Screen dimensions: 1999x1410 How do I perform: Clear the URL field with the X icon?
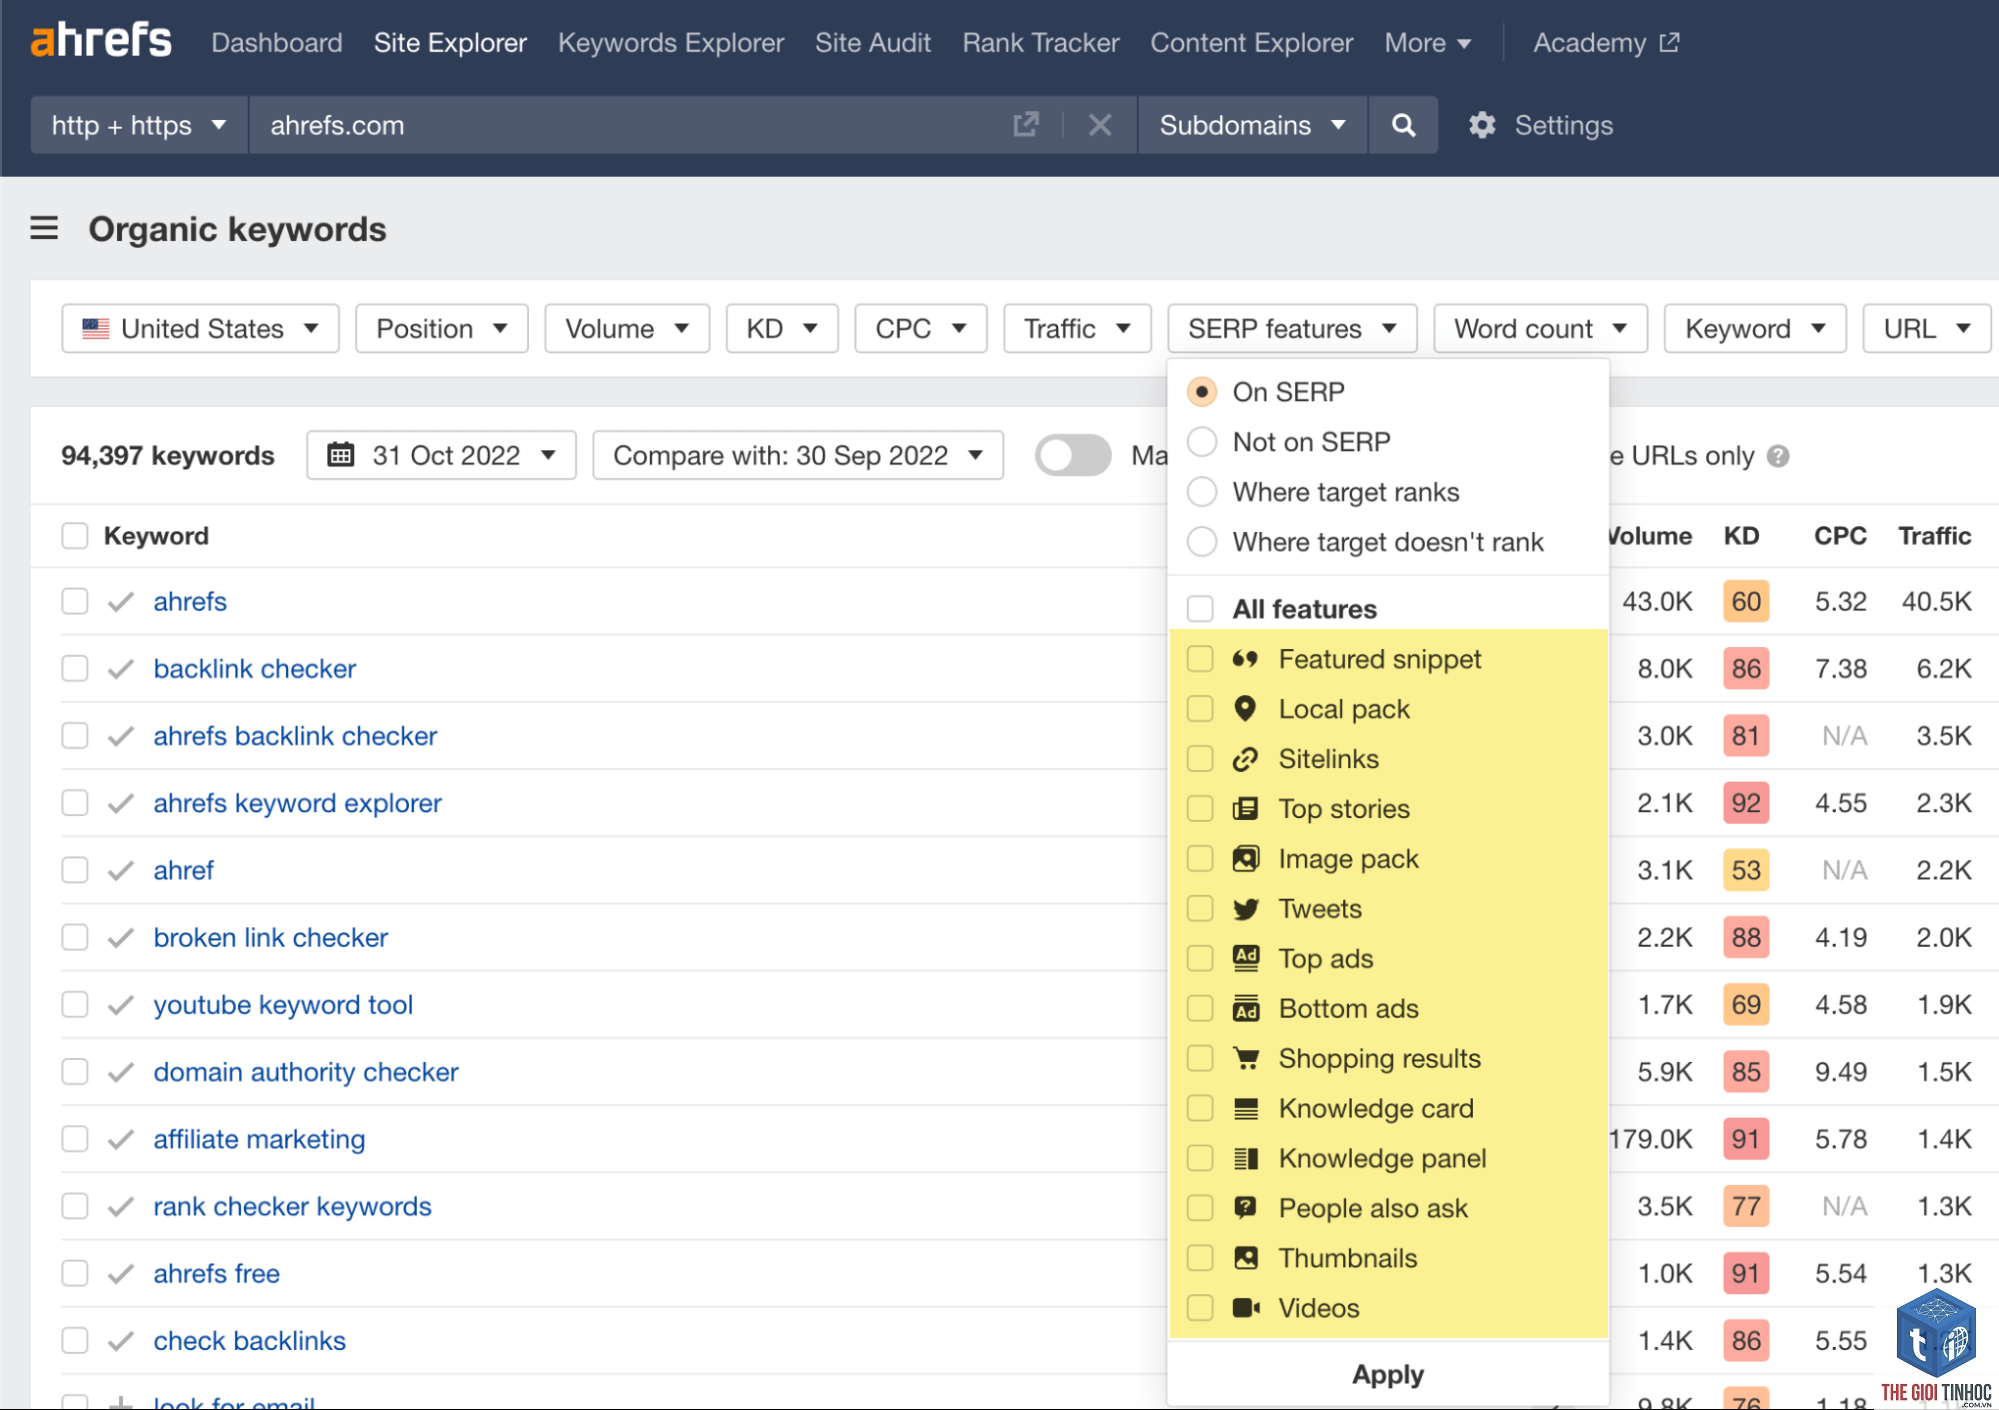[x=1100, y=125]
